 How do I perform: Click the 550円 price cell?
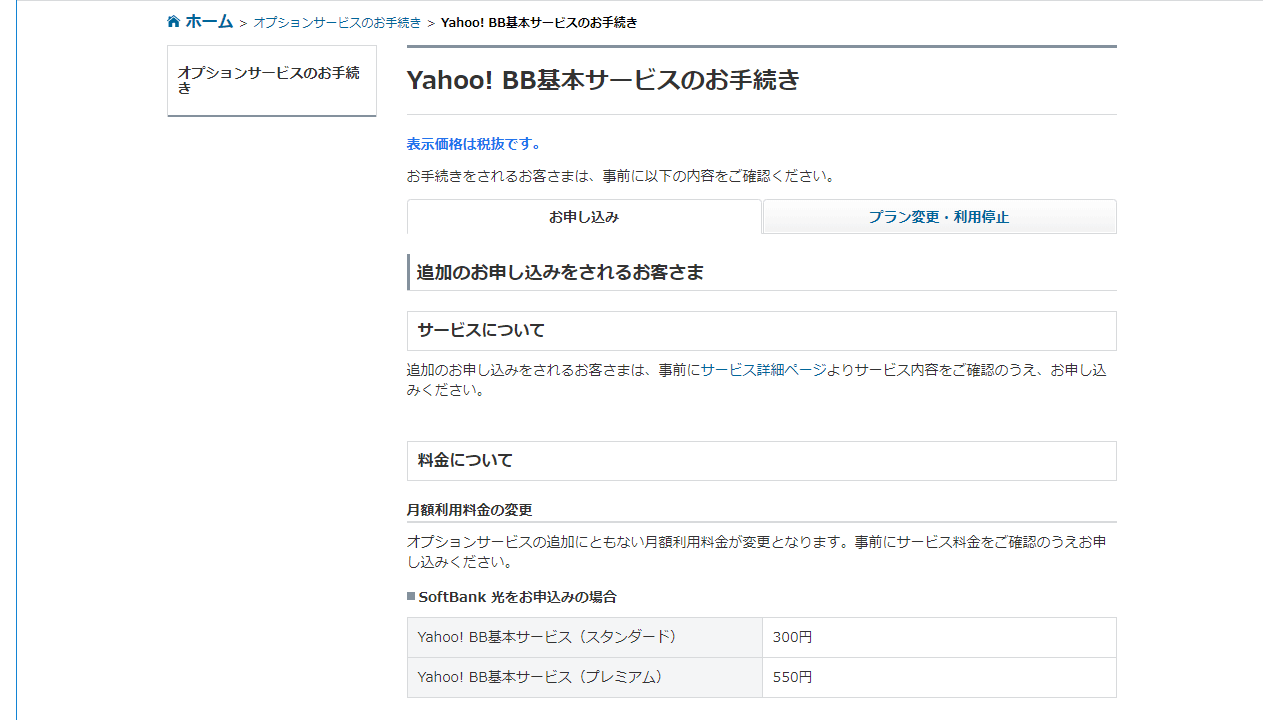pos(939,677)
